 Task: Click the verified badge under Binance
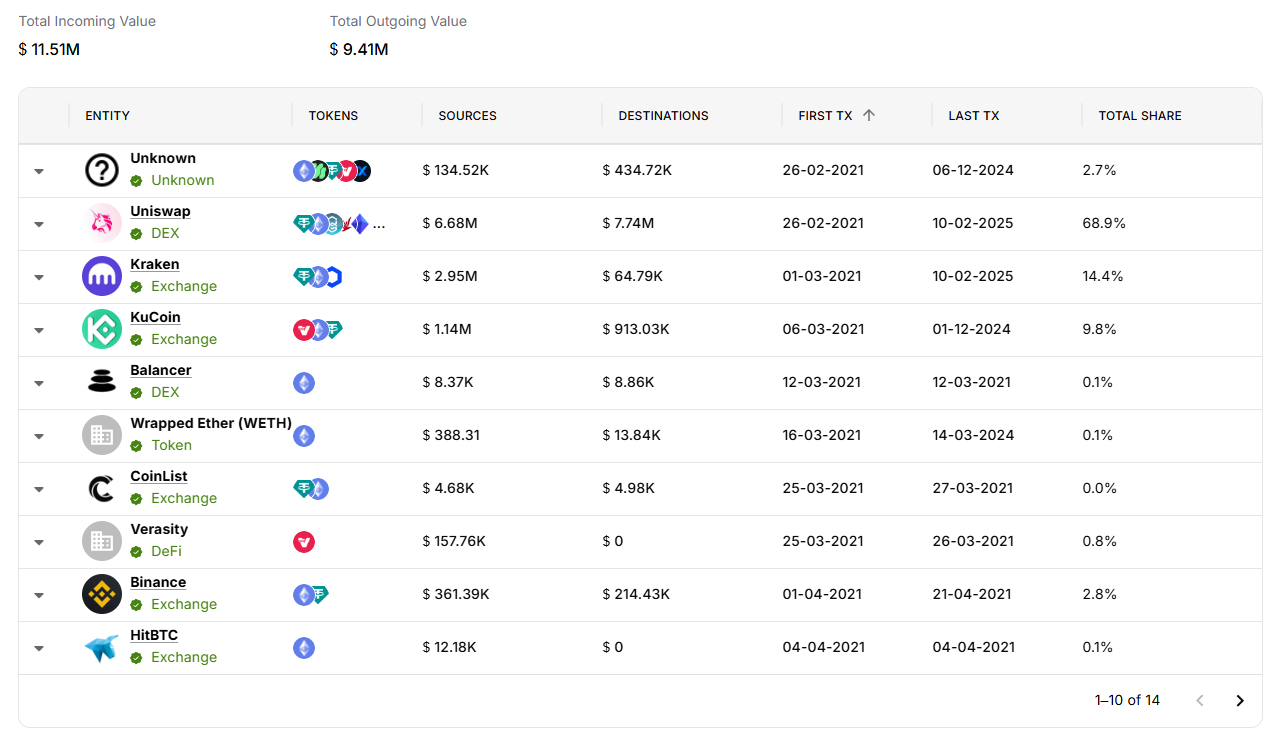(x=136, y=605)
